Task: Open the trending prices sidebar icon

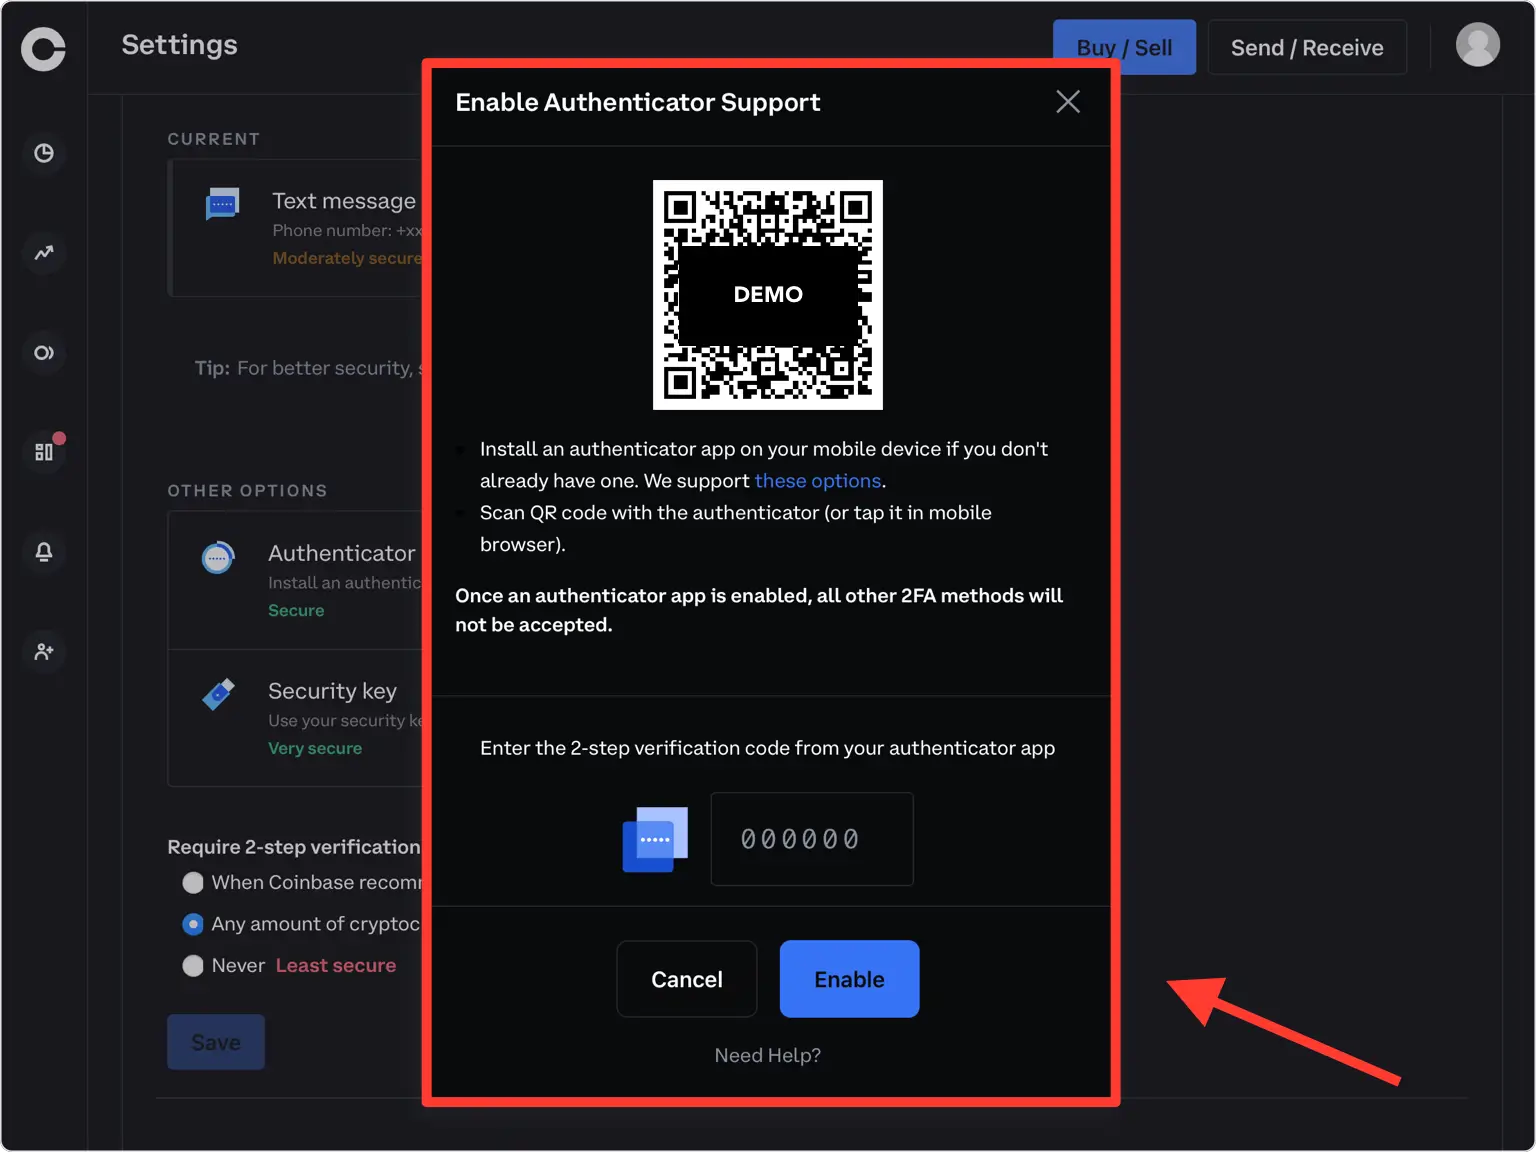Action: [x=44, y=253]
